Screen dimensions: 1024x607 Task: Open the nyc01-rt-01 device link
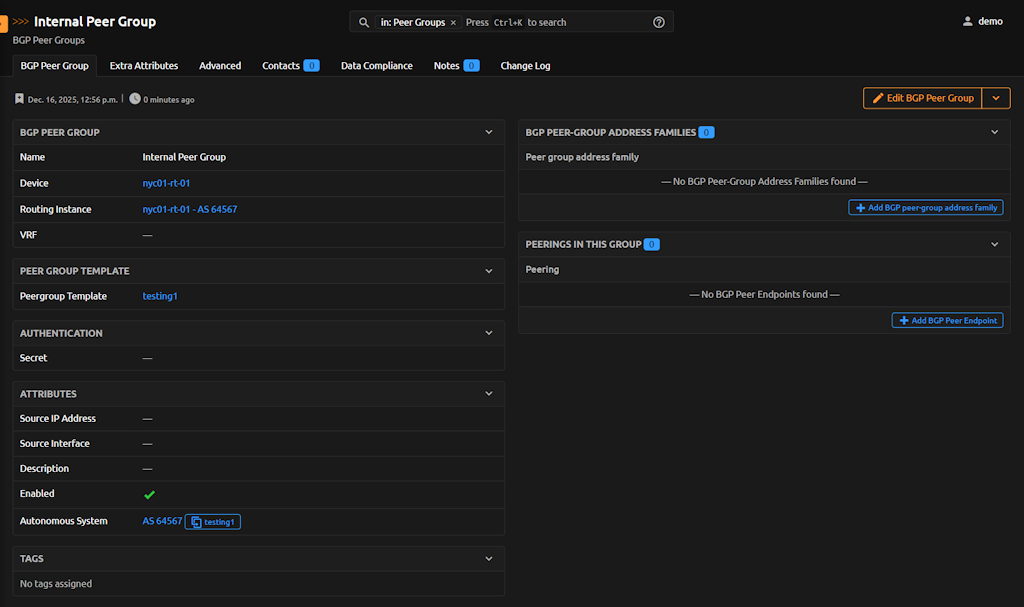(x=166, y=184)
